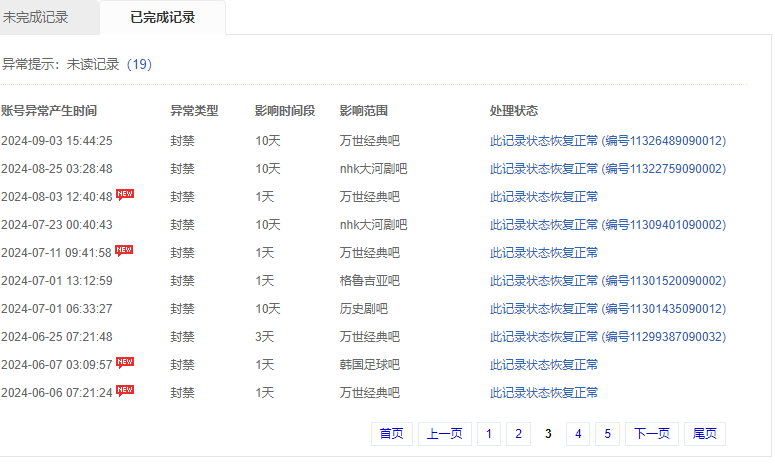Select timestamp 2024-09-03 15:44:25
Viewport: 775px width, 469px height.
click(x=57, y=141)
